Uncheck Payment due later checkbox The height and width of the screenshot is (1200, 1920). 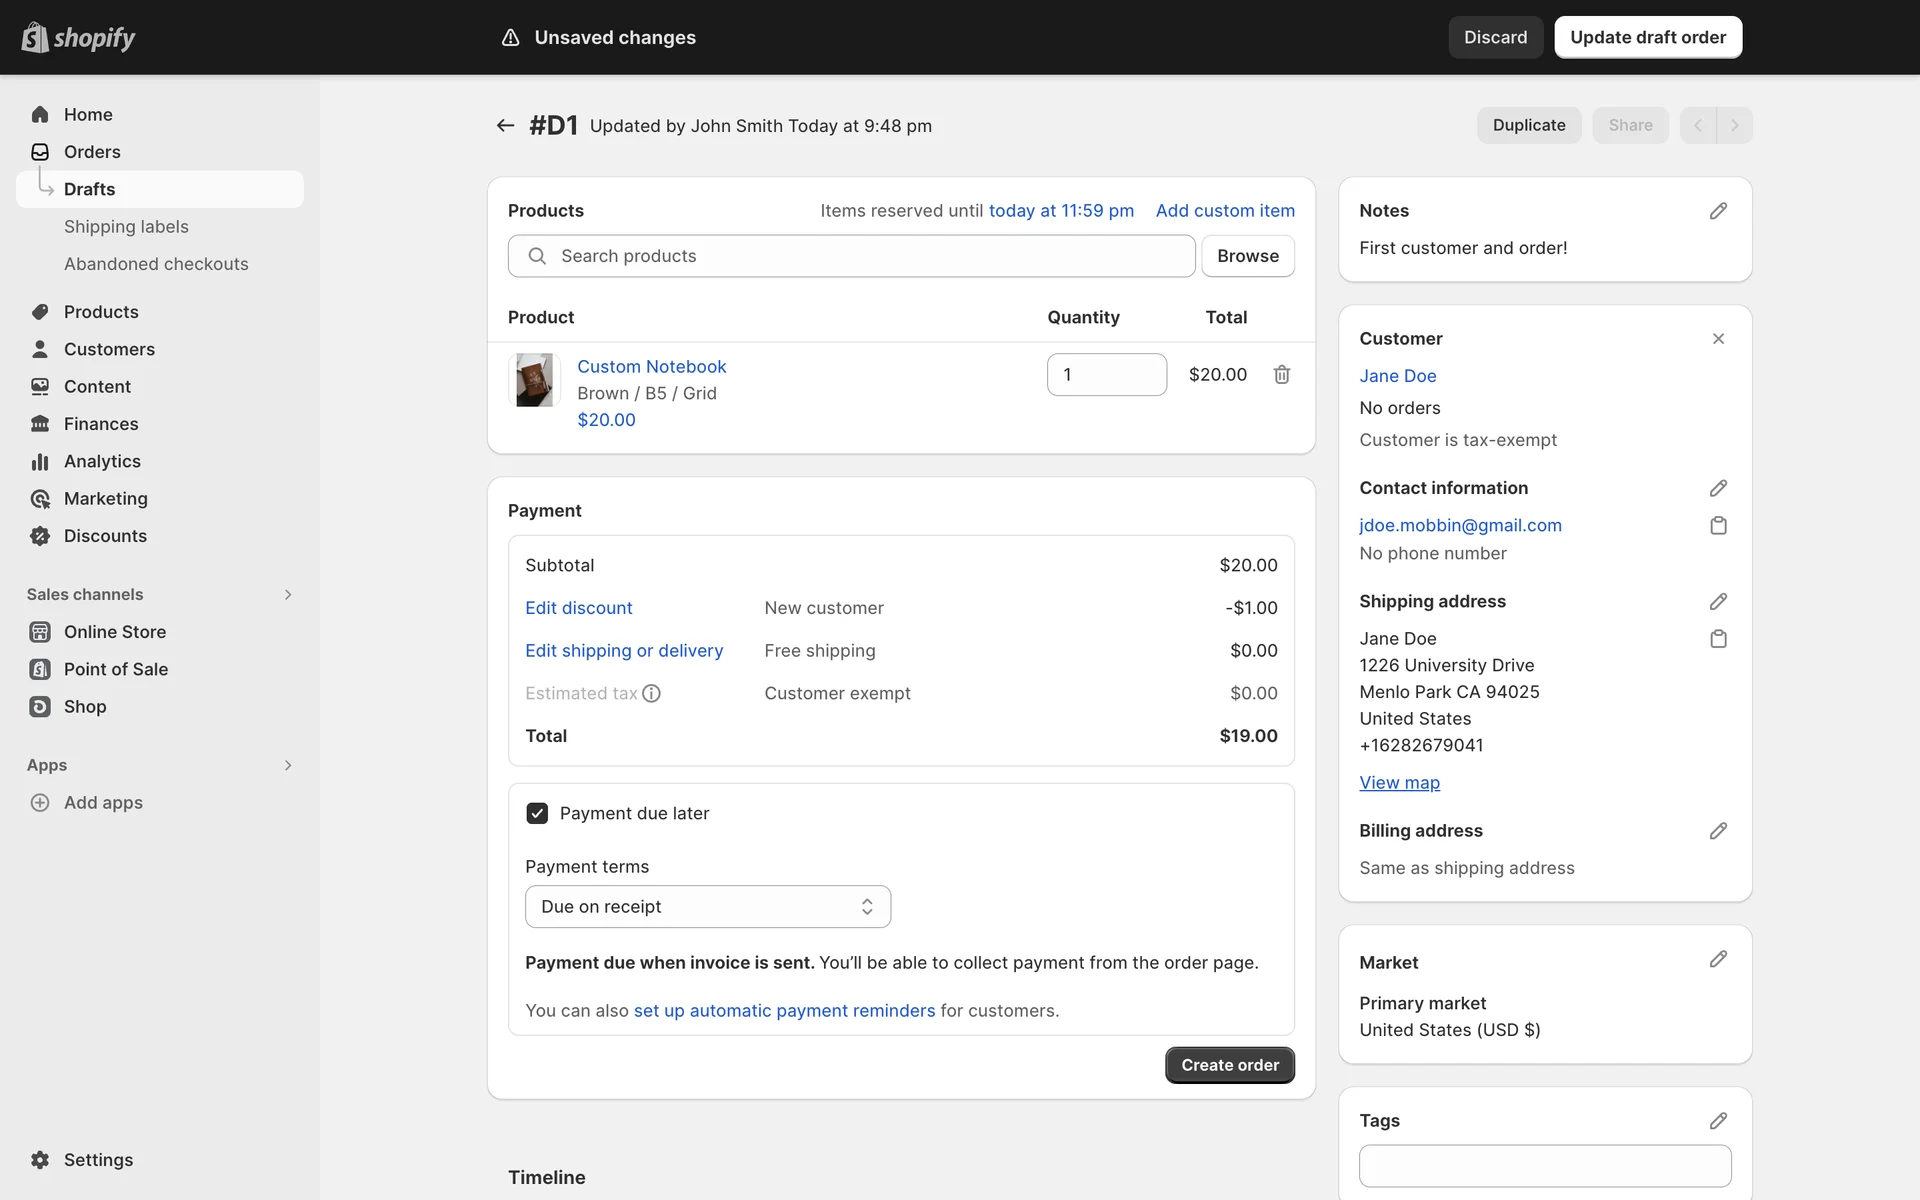click(x=537, y=813)
